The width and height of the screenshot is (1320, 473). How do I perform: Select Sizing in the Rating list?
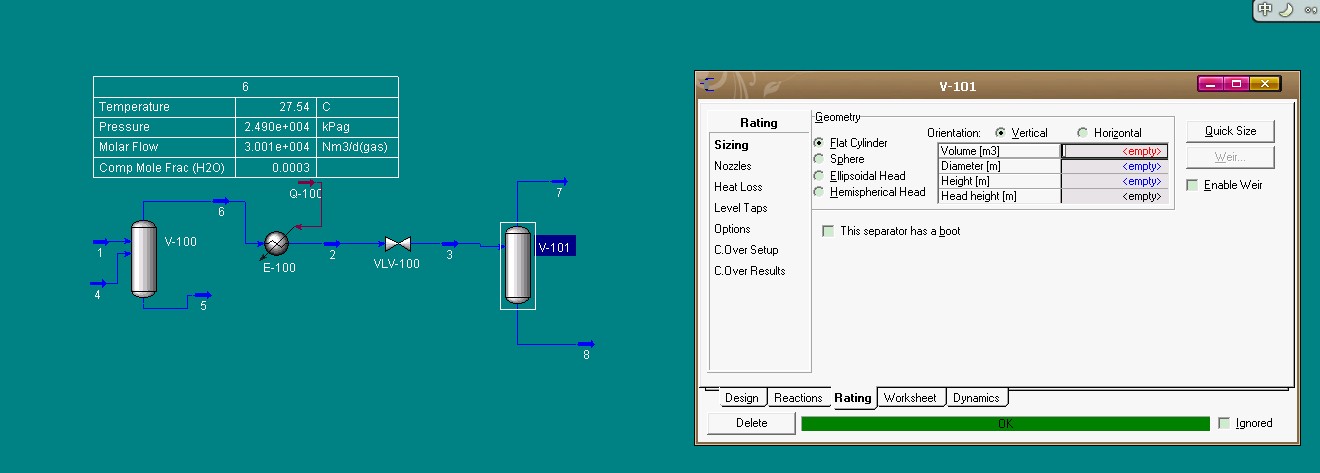point(731,145)
